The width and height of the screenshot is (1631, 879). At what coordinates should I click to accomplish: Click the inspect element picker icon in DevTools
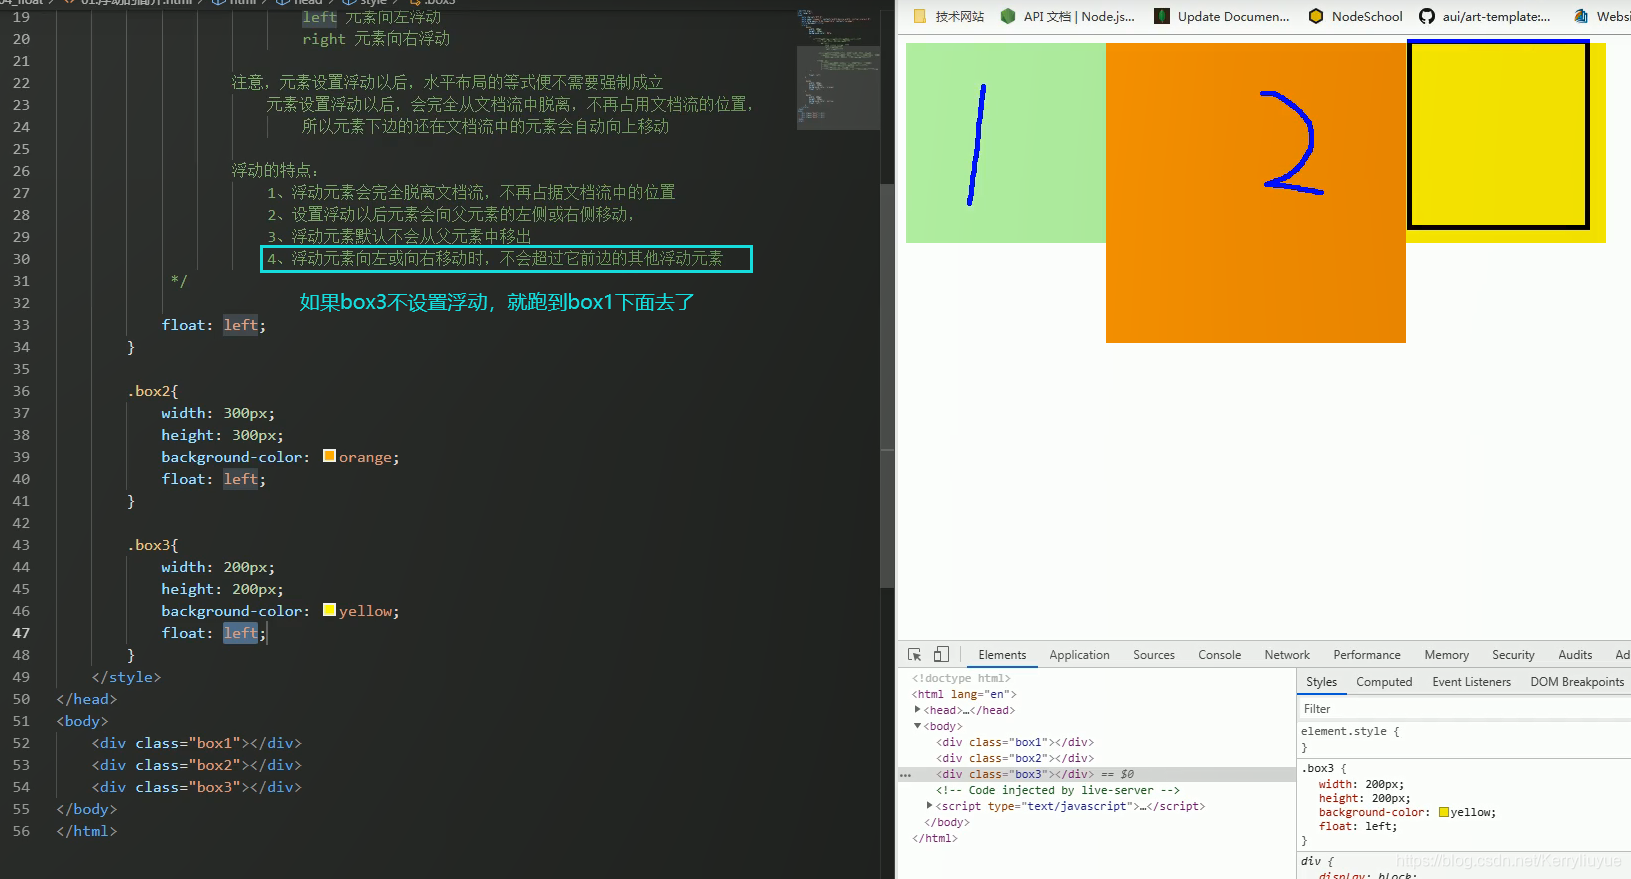[x=914, y=655]
